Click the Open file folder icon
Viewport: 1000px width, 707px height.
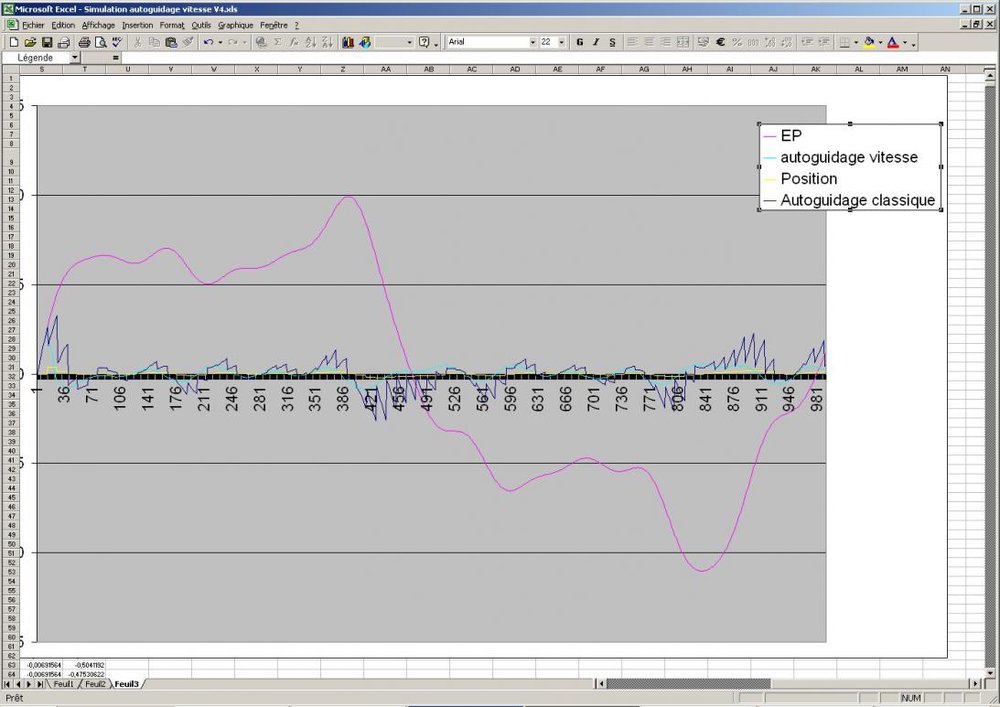click(x=30, y=42)
